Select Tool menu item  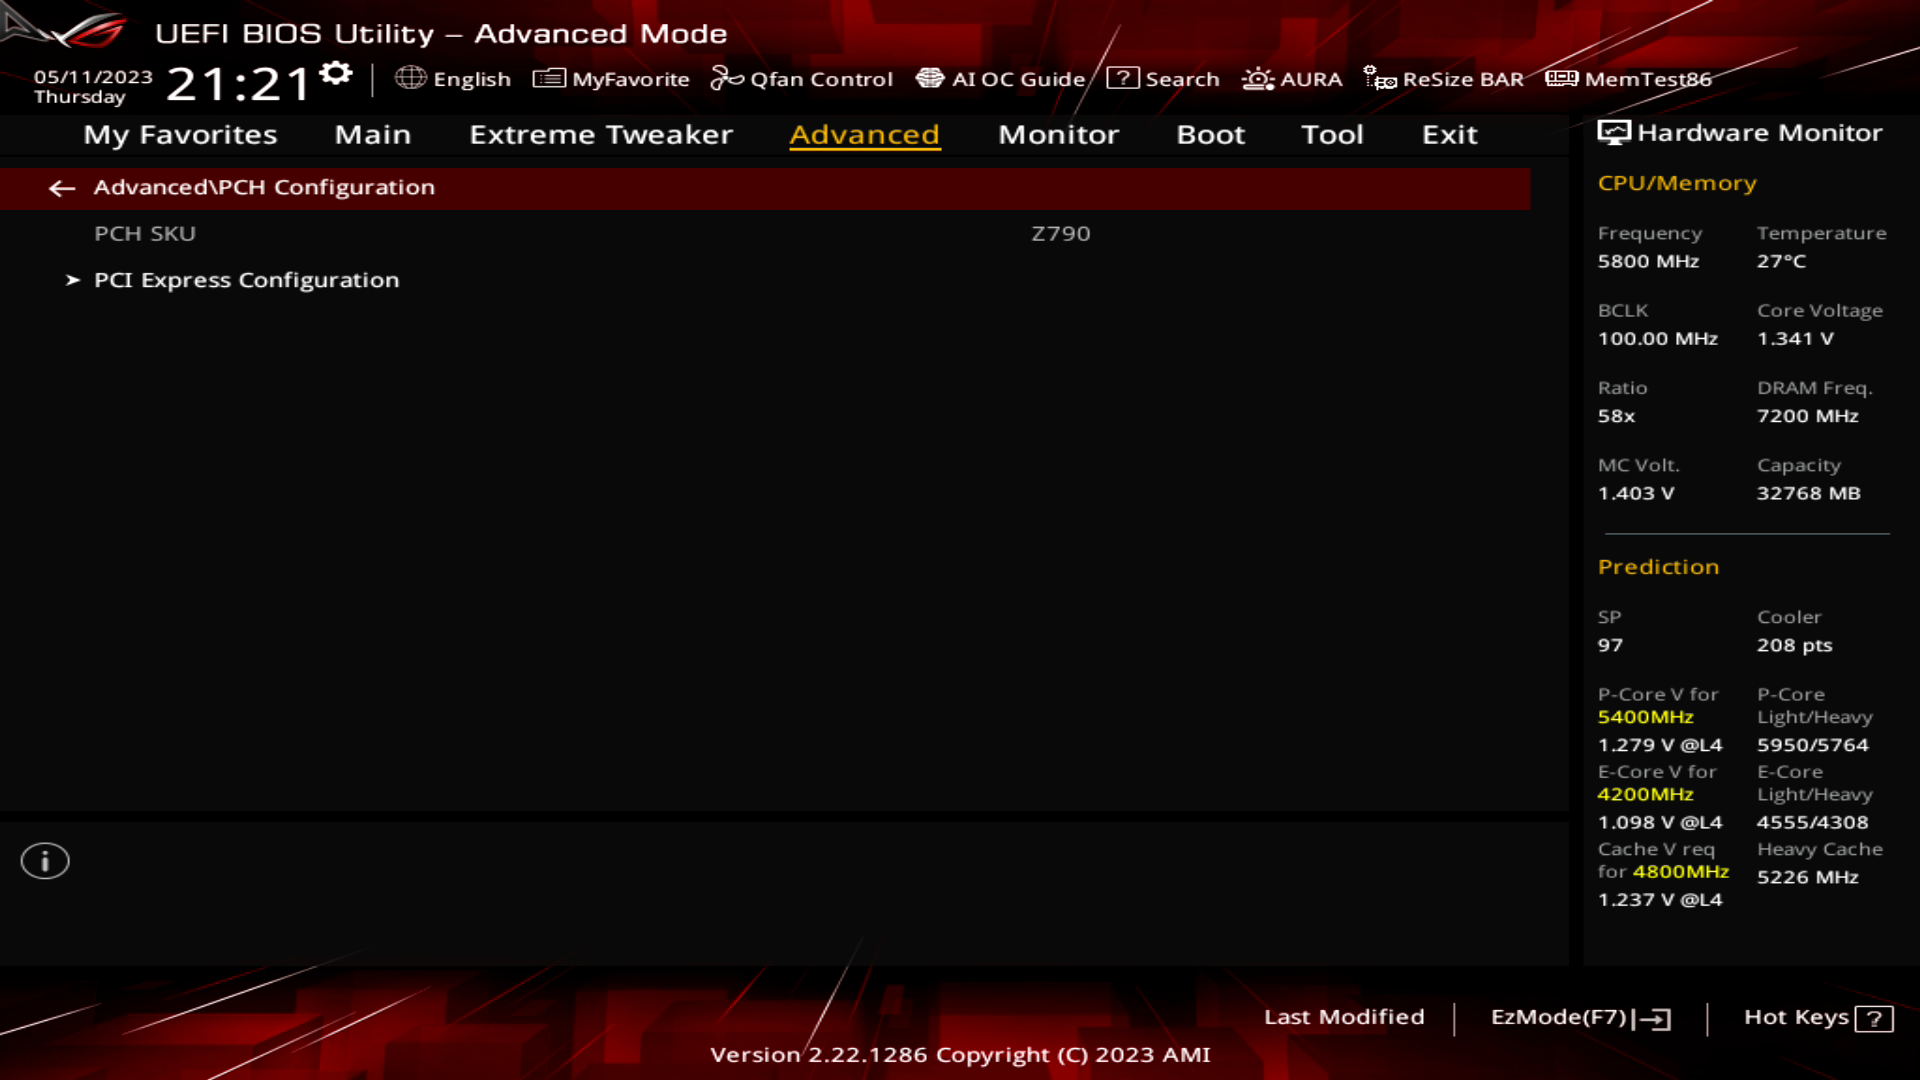(x=1331, y=133)
